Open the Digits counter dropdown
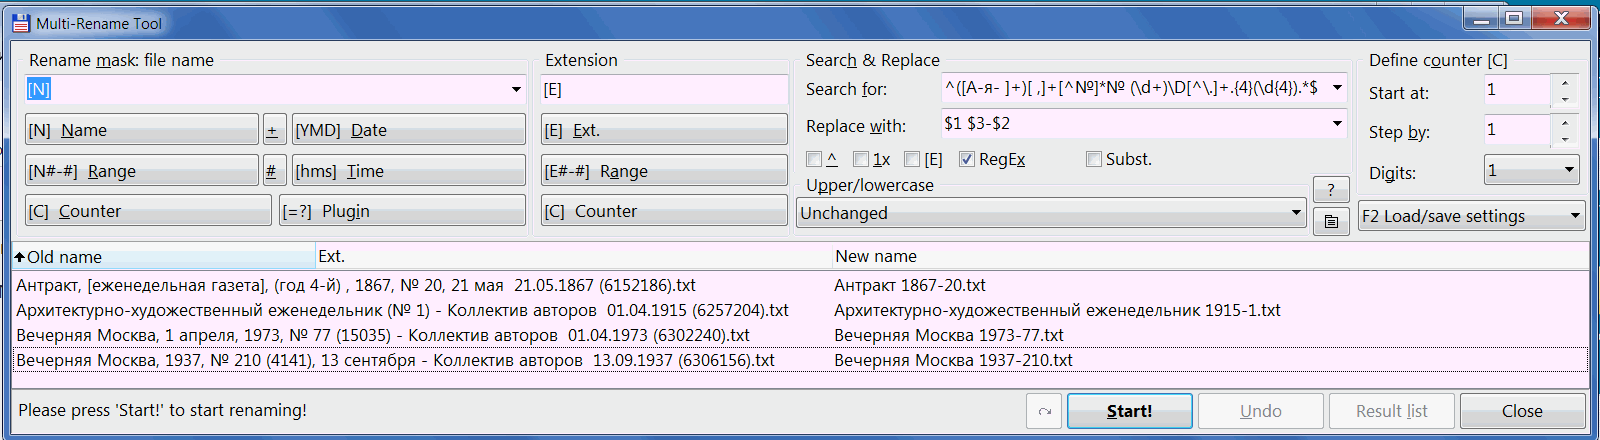The width and height of the screenshot is (1600, 440). tap(1532, 171)
